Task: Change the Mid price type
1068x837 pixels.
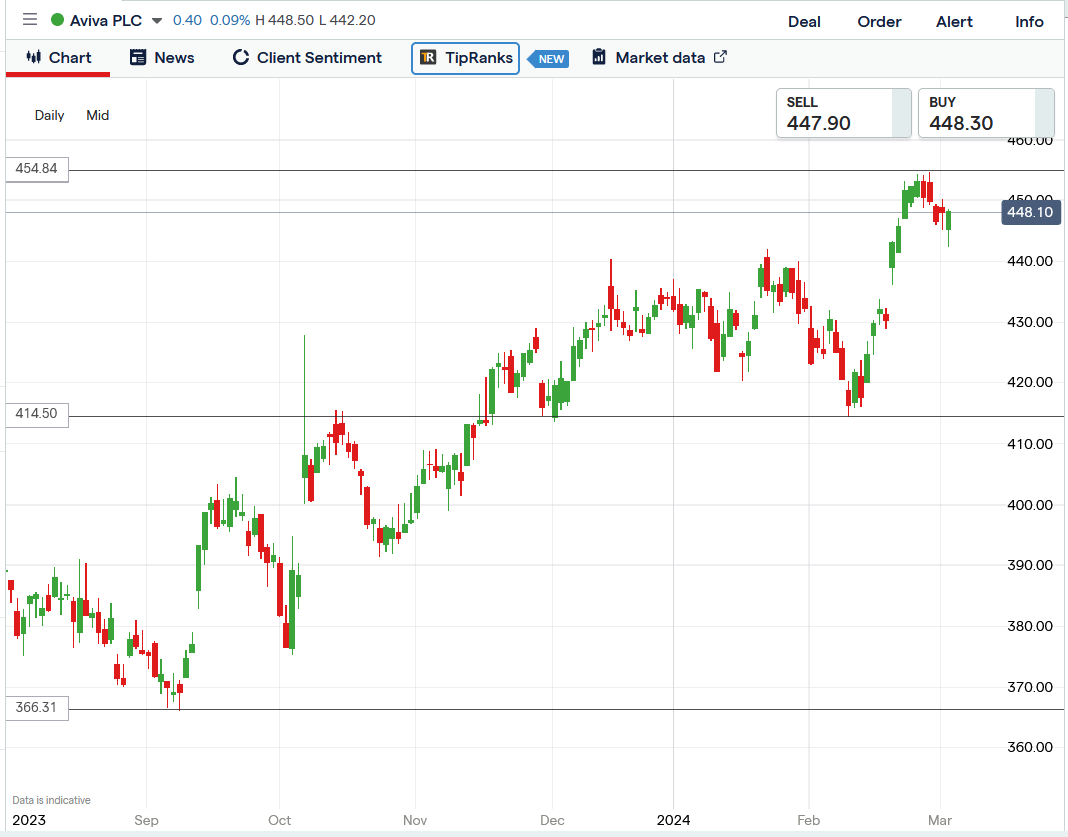Action: point(97,115)
